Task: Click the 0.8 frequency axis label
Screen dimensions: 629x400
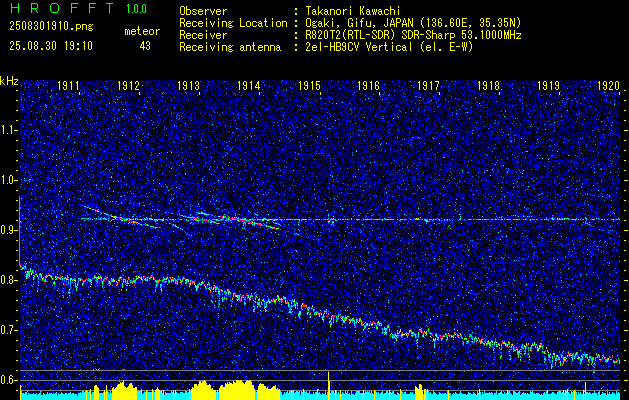Action: [9, 280]
